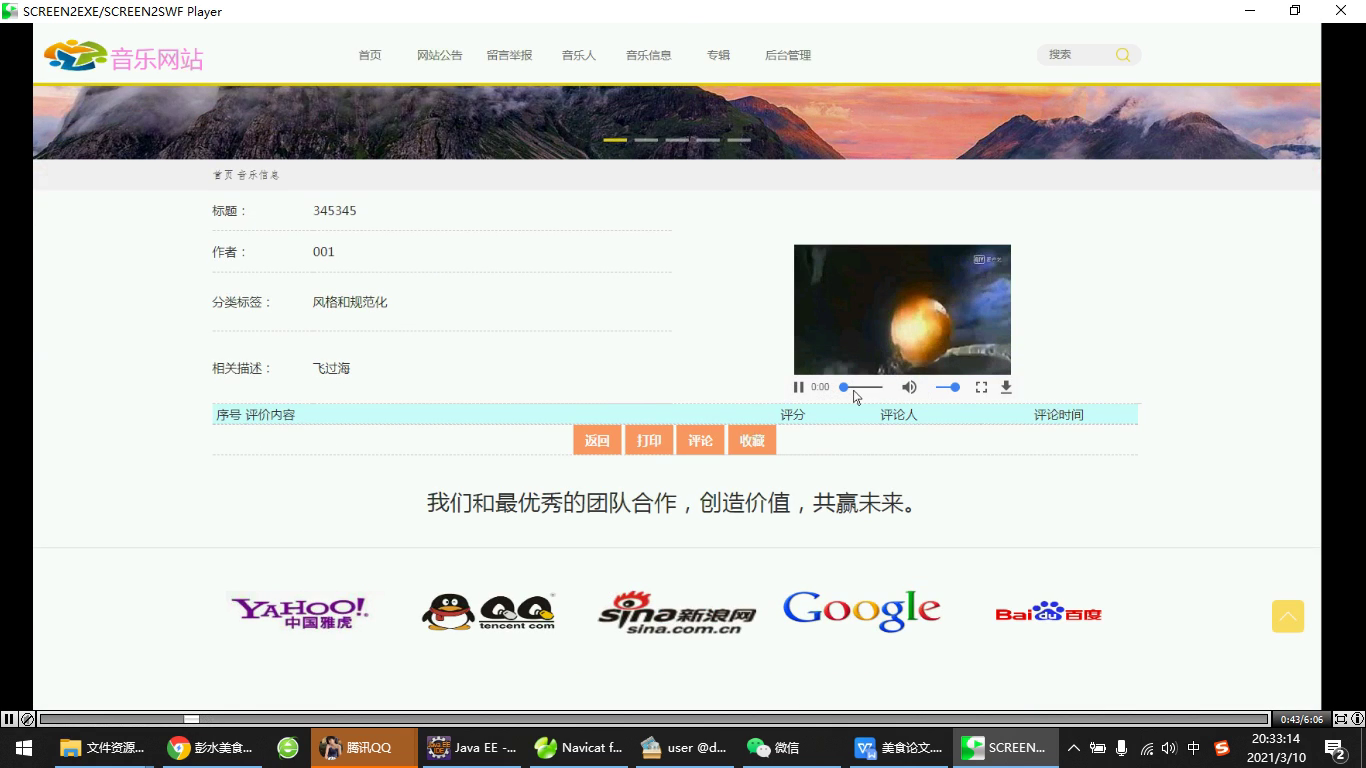Click the SCREEN2SWF player timeline bar
This screenshot has height=768, width=1366.
click(x=654, y=719)
